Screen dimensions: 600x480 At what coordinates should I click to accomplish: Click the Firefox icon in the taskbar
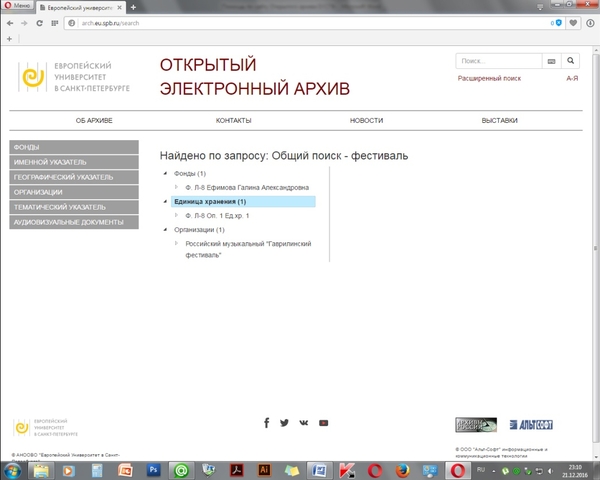403,469
